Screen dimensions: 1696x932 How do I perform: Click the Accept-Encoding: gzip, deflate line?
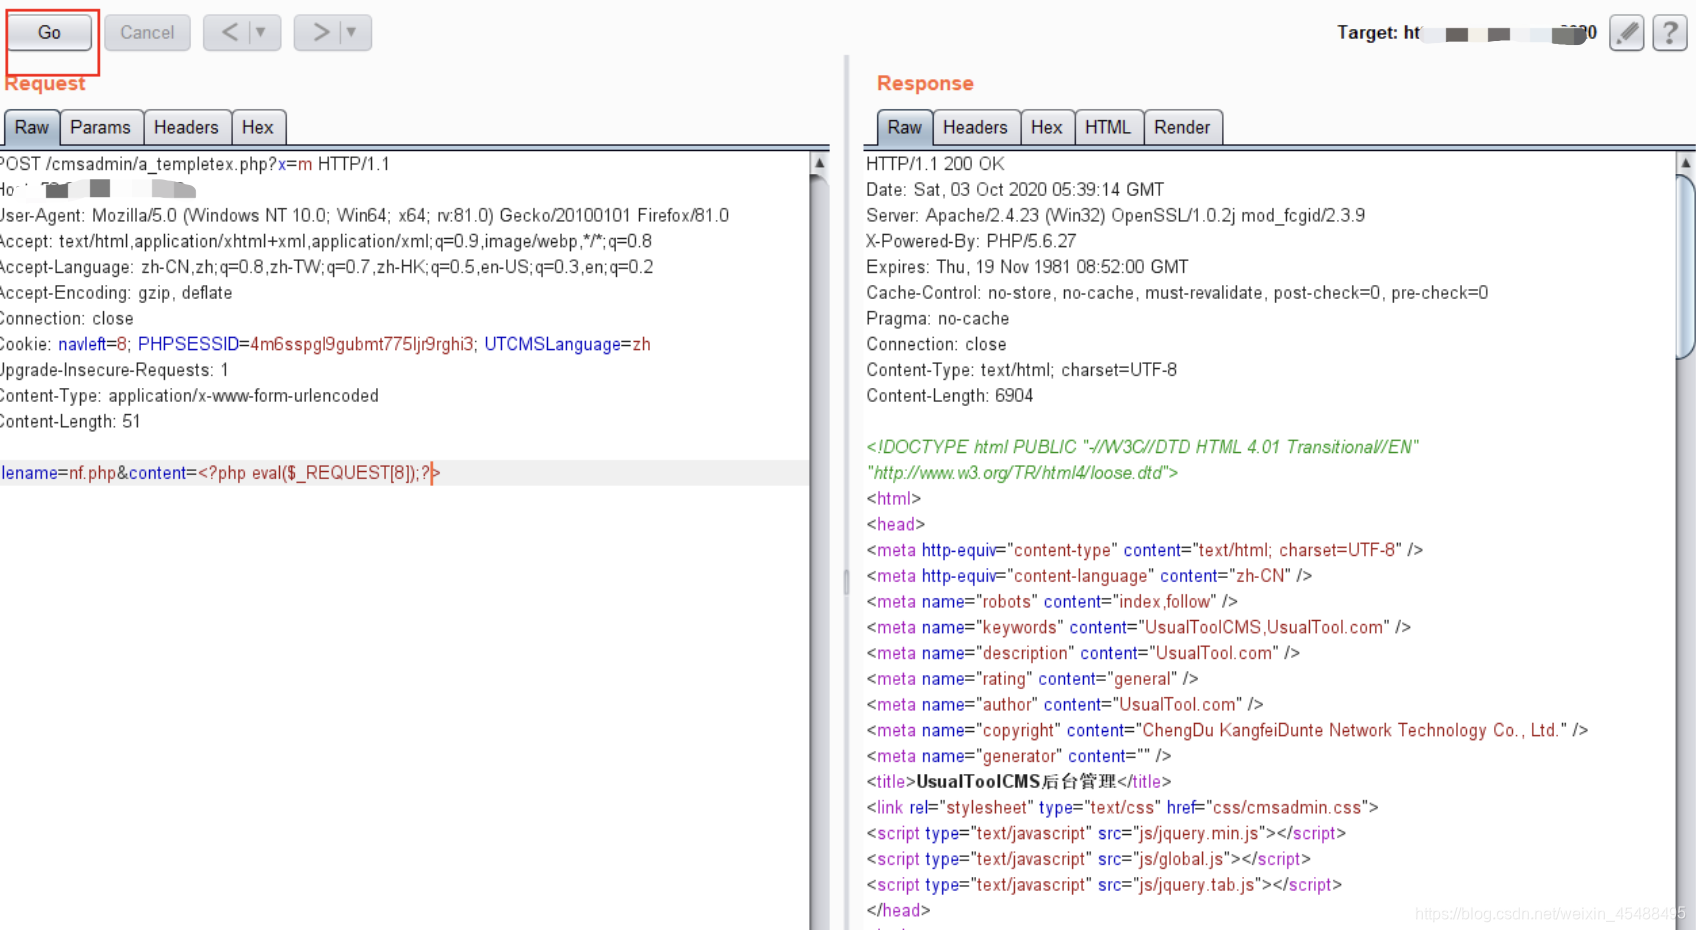(116, 292)
